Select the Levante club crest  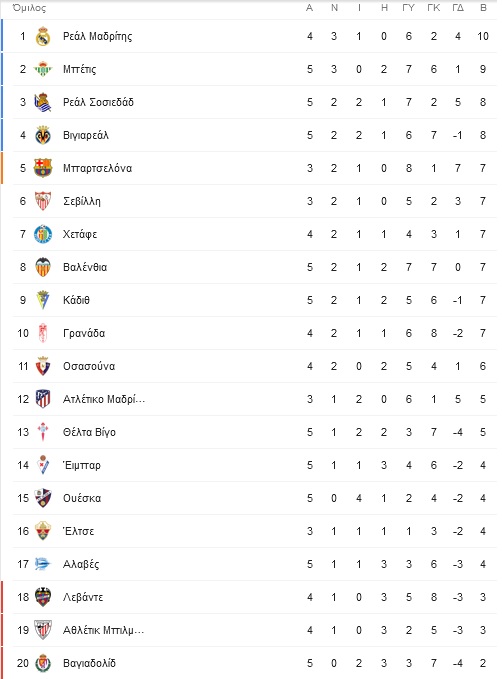(x=43, y=597)
